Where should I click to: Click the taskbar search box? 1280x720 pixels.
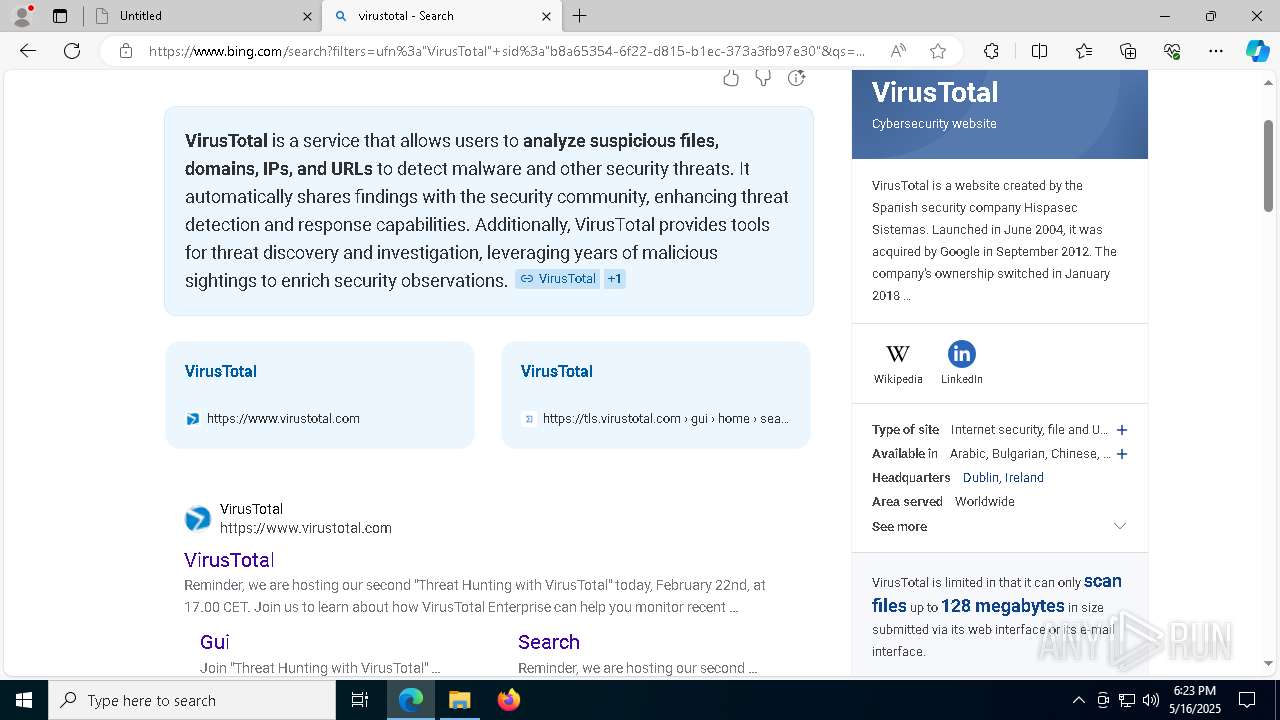pos(192,700)
